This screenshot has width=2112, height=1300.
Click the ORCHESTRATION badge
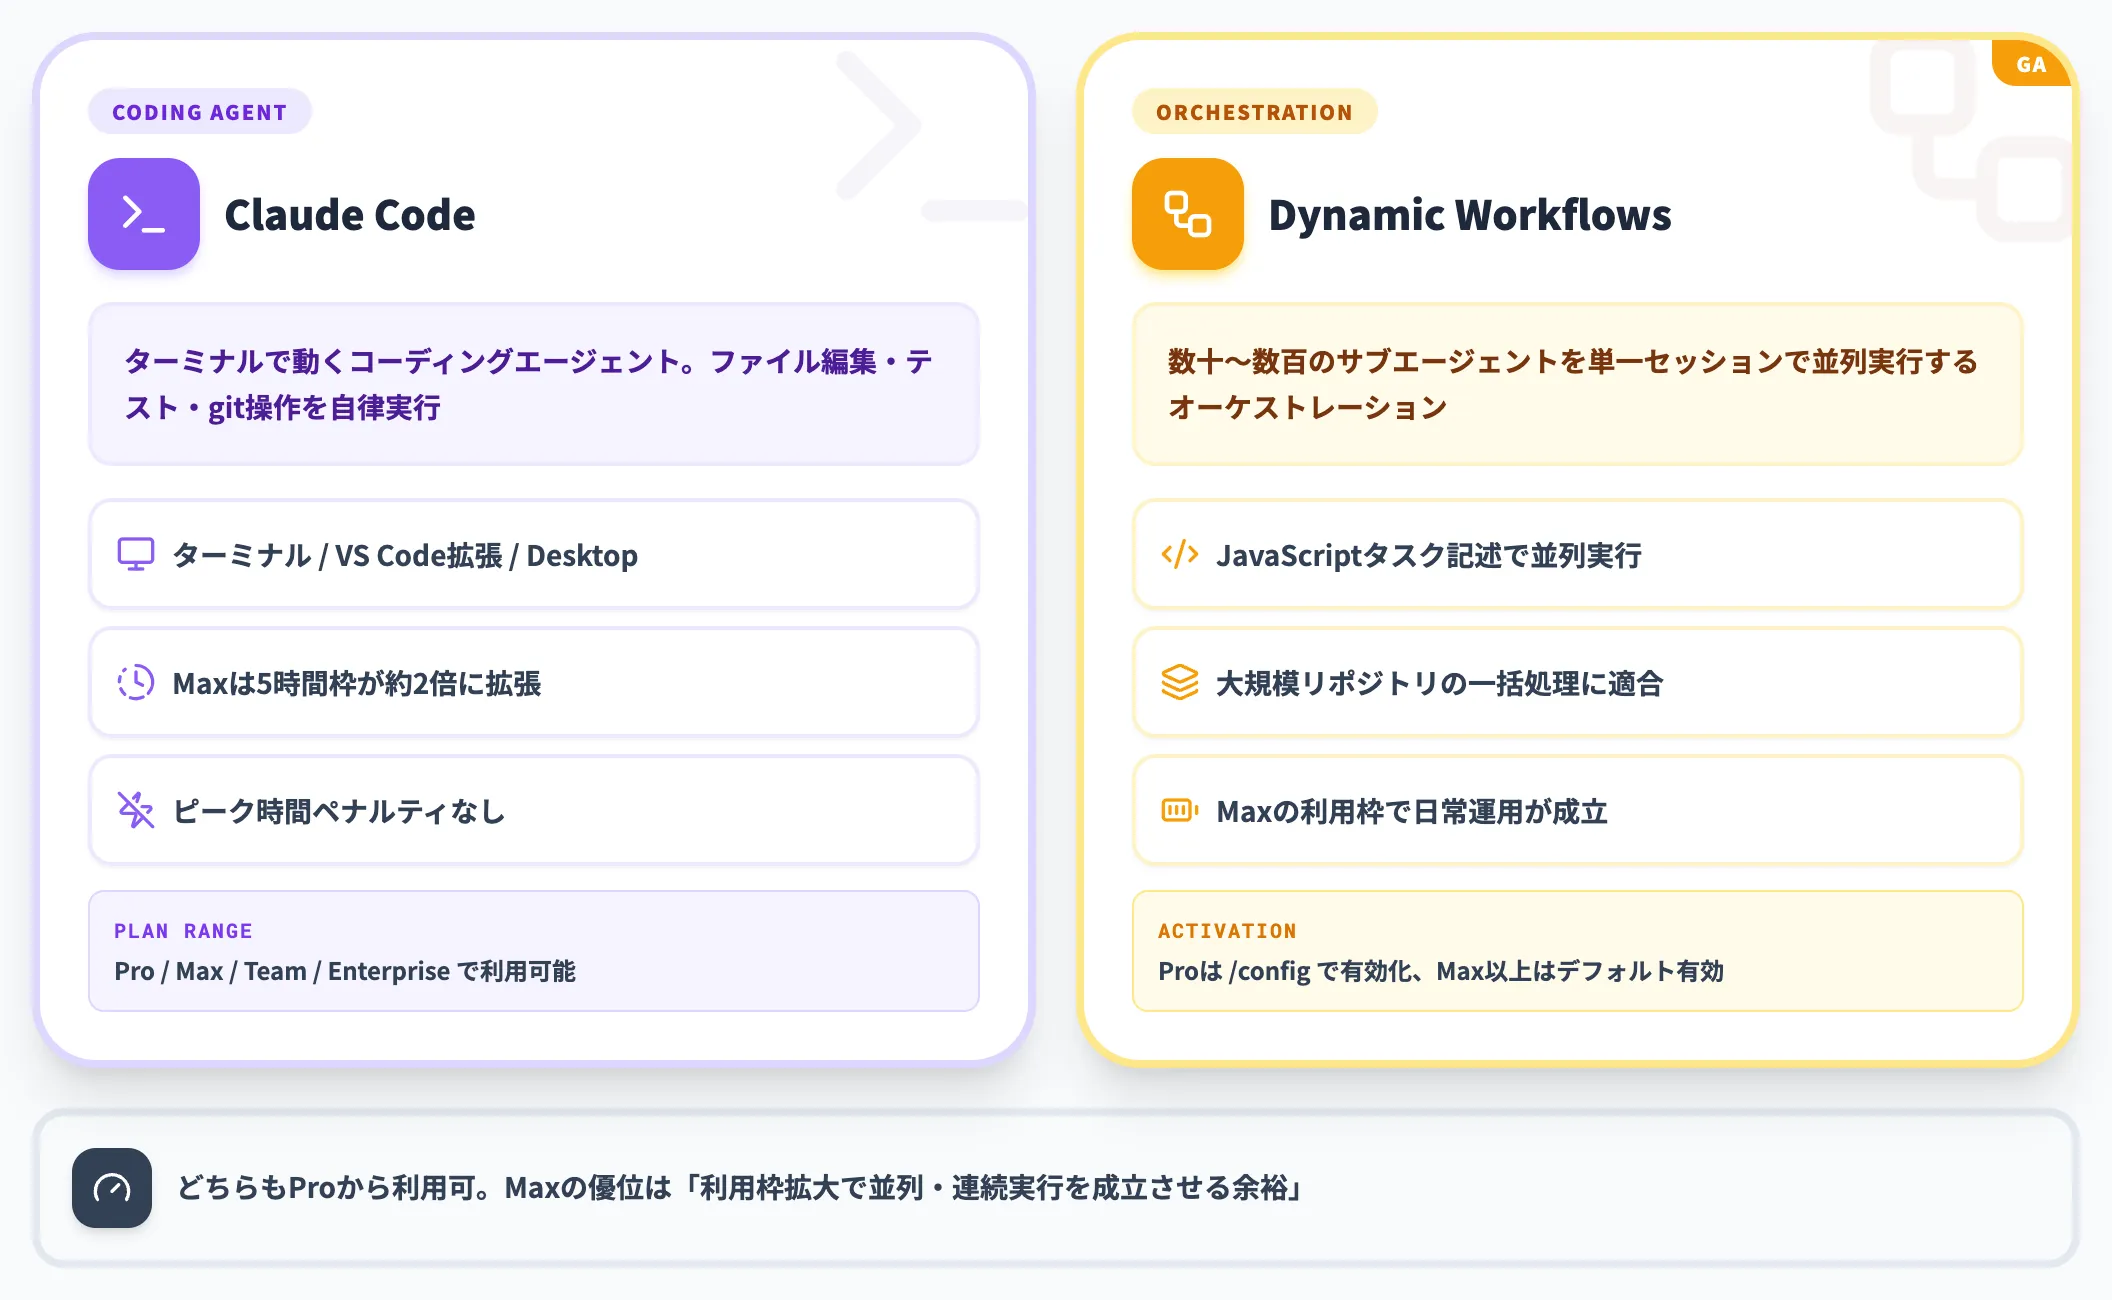(1254, 112)
